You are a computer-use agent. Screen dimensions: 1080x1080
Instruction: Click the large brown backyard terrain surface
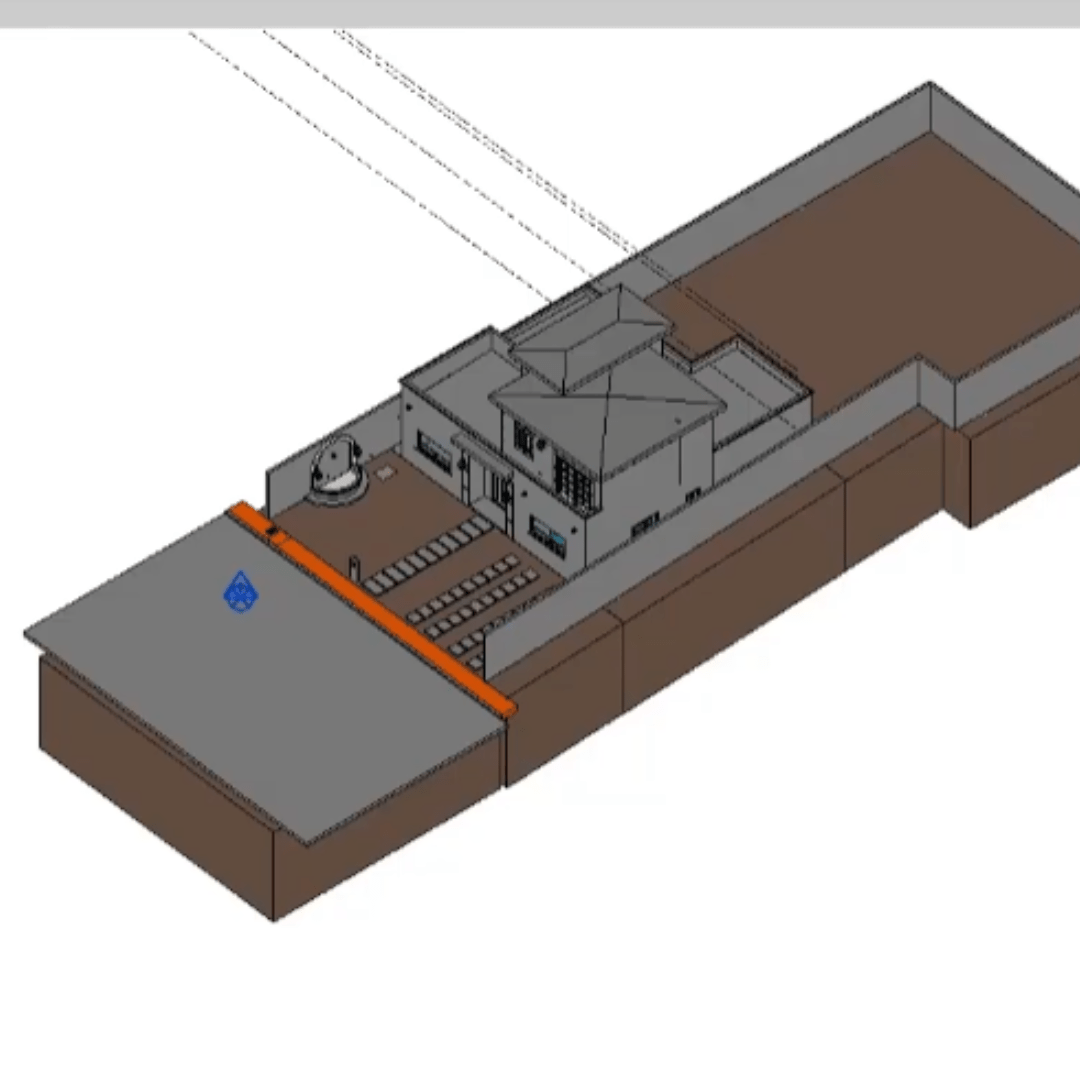[x=880, y=260]
